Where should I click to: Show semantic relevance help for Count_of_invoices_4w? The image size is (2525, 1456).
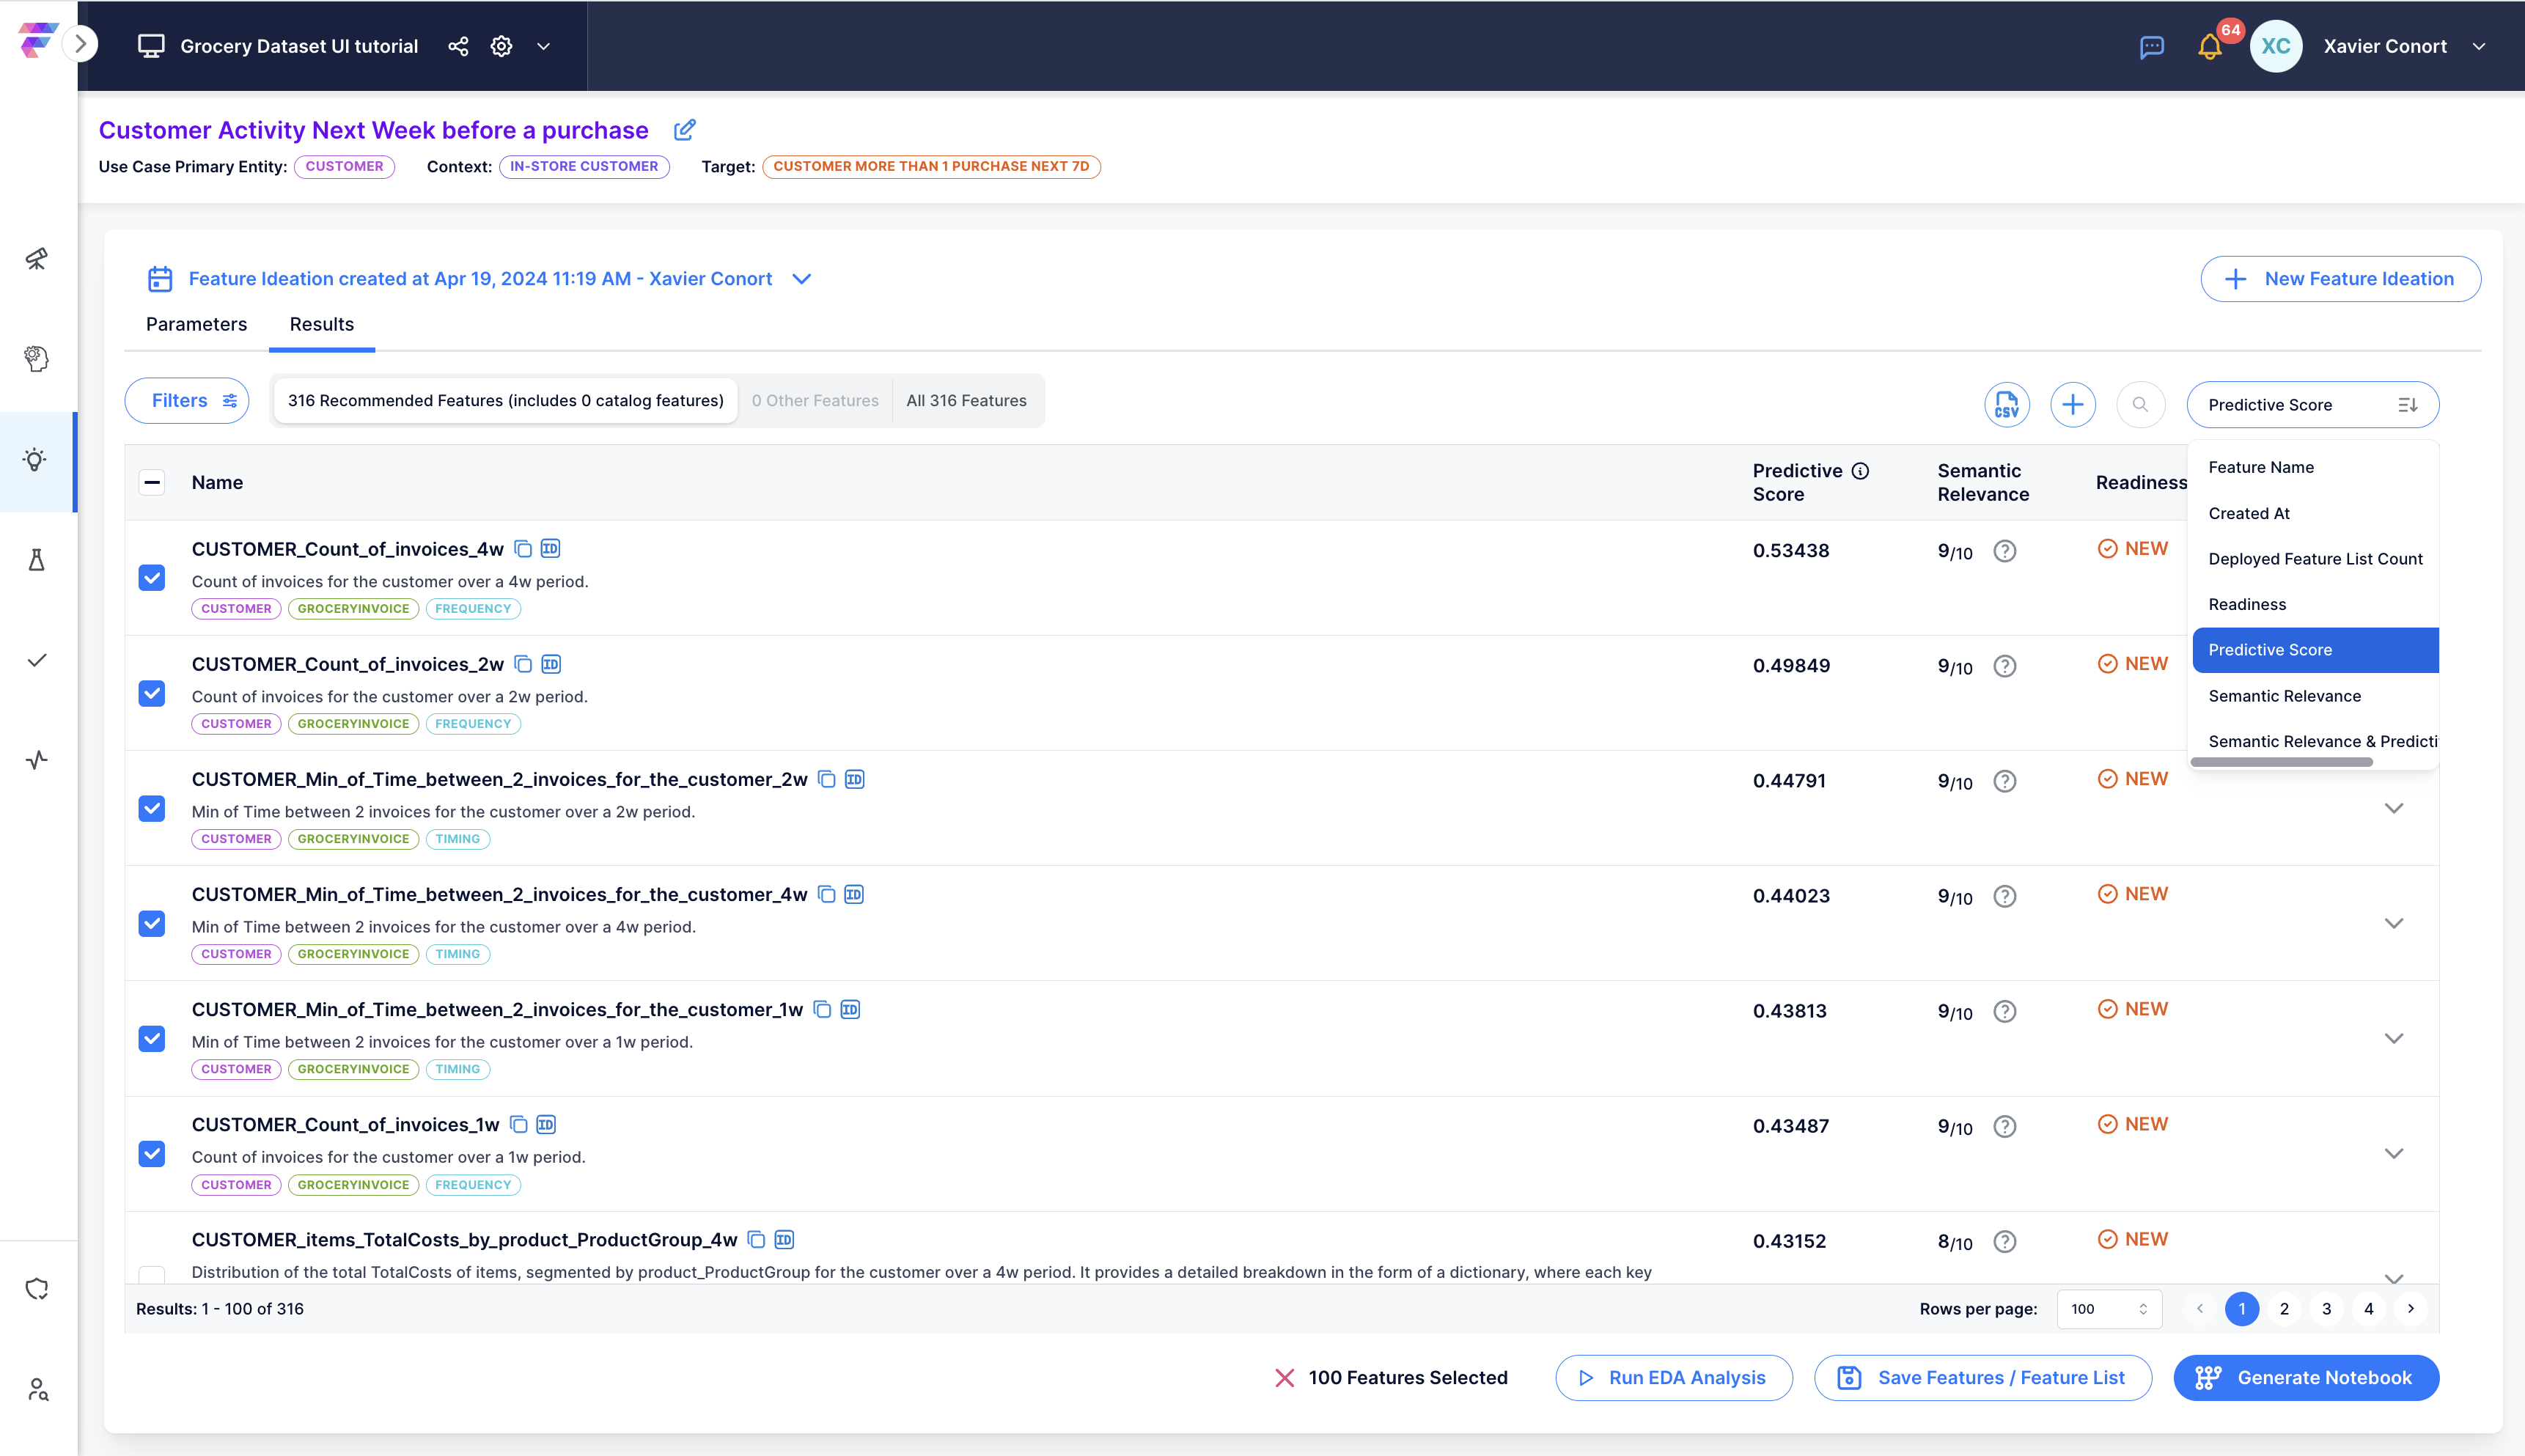point(2005,551)
